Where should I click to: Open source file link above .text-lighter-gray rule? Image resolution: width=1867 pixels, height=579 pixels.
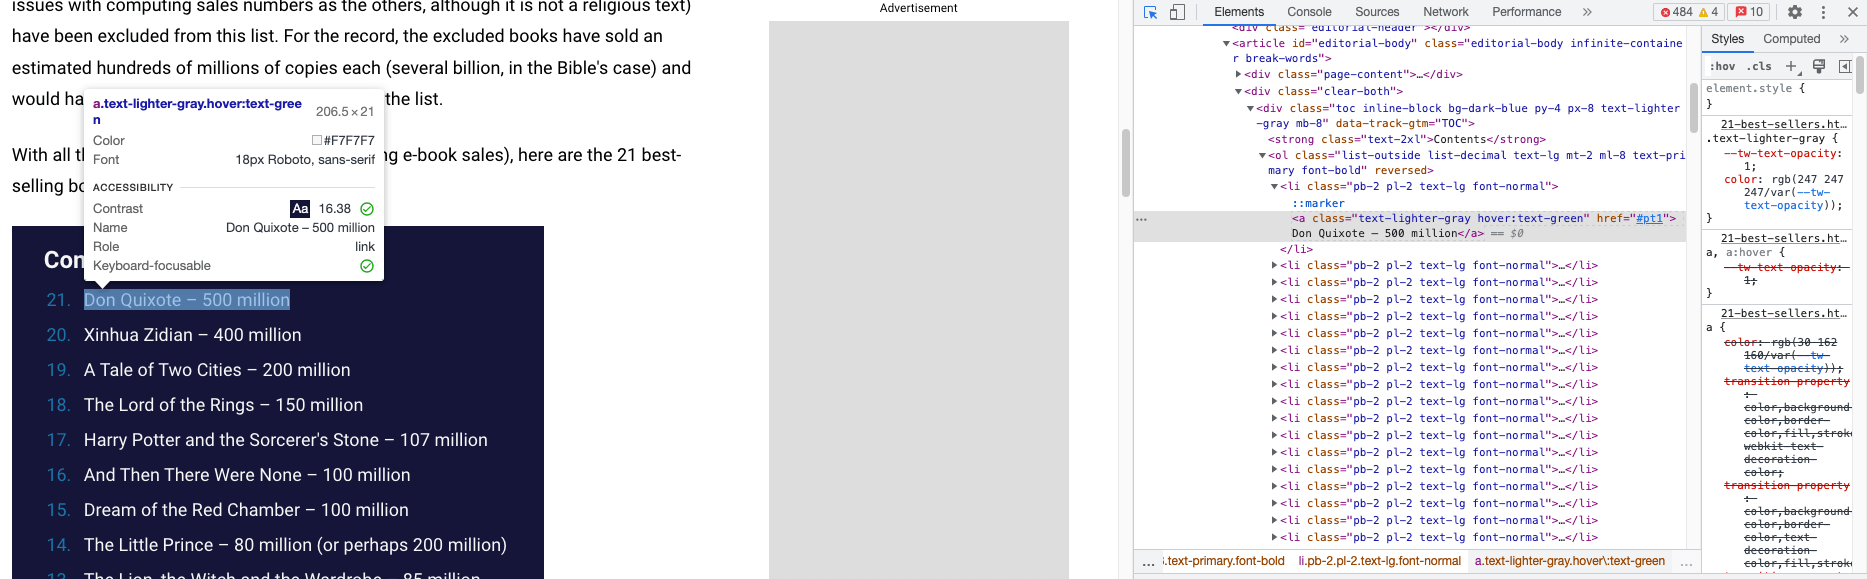click(x=1783, y=124)
